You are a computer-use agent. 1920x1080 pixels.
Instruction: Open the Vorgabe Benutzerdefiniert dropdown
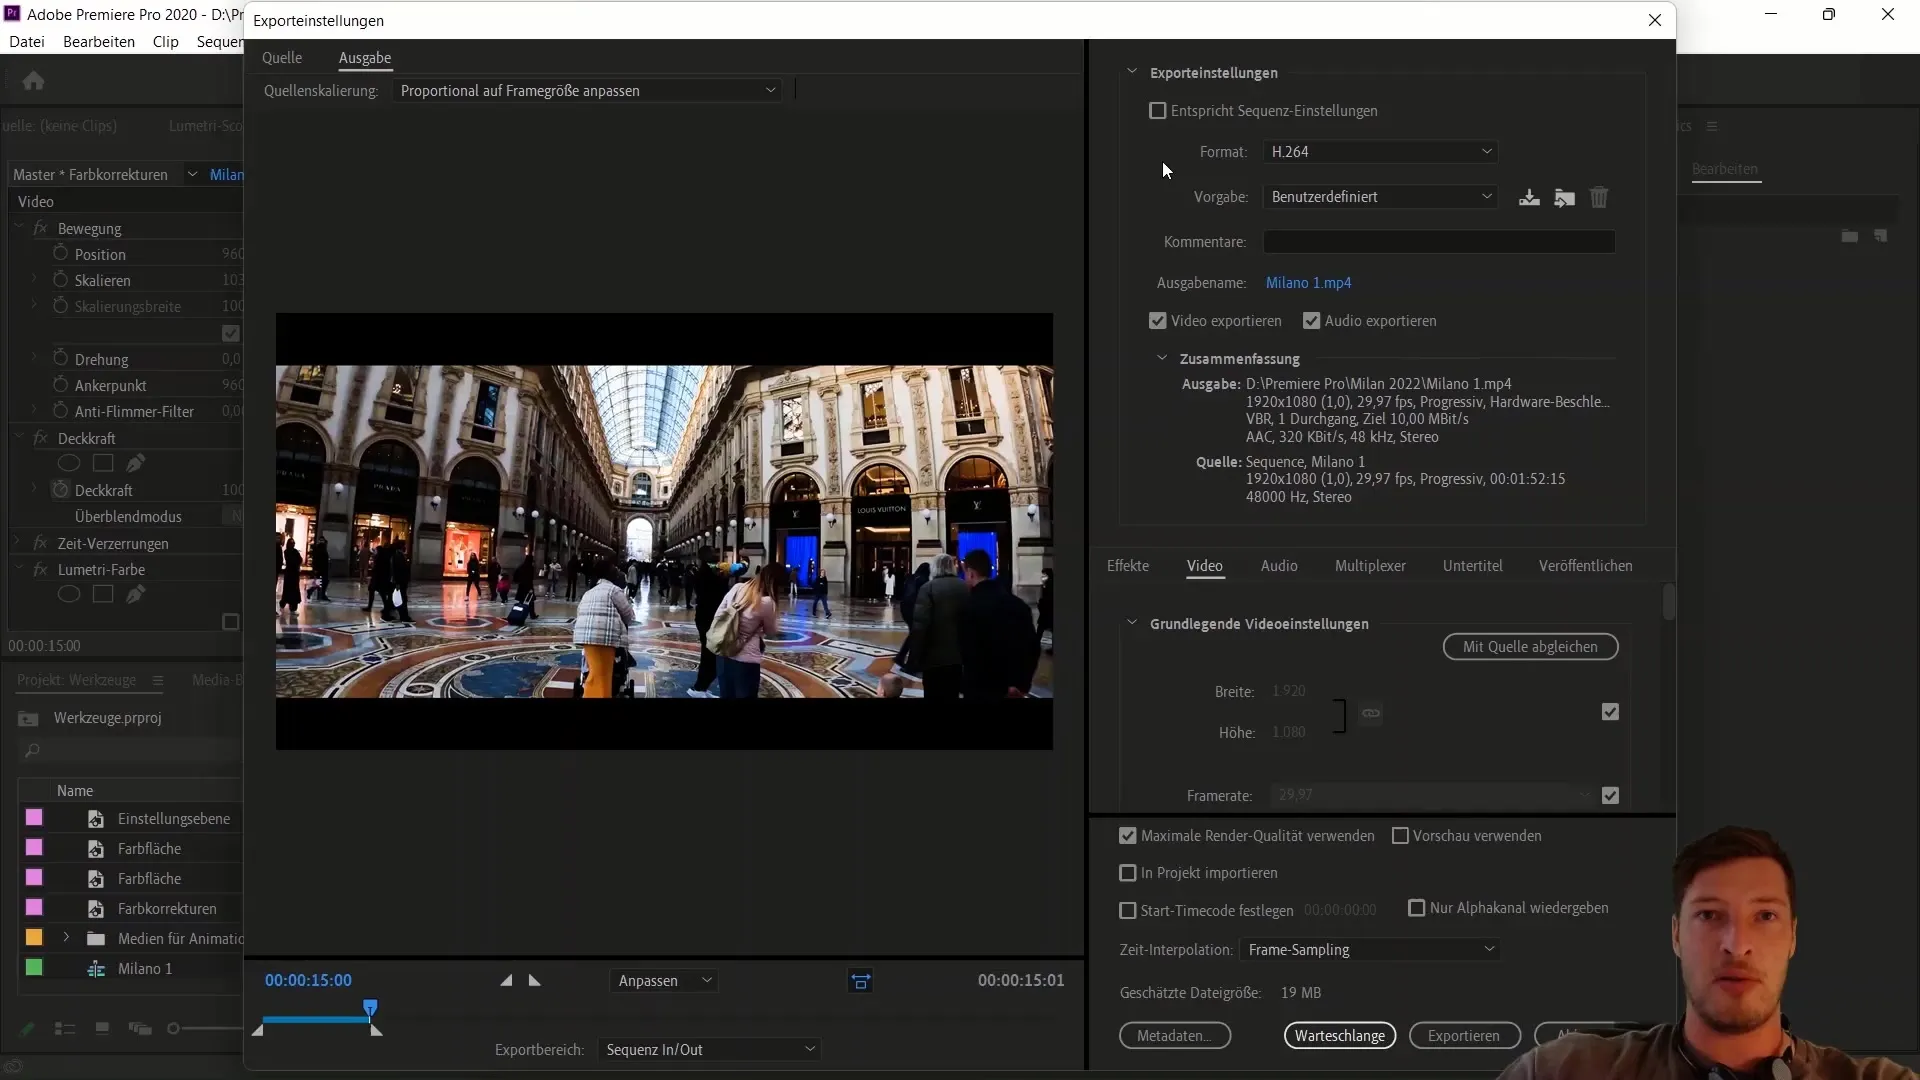pos(1380,197)
